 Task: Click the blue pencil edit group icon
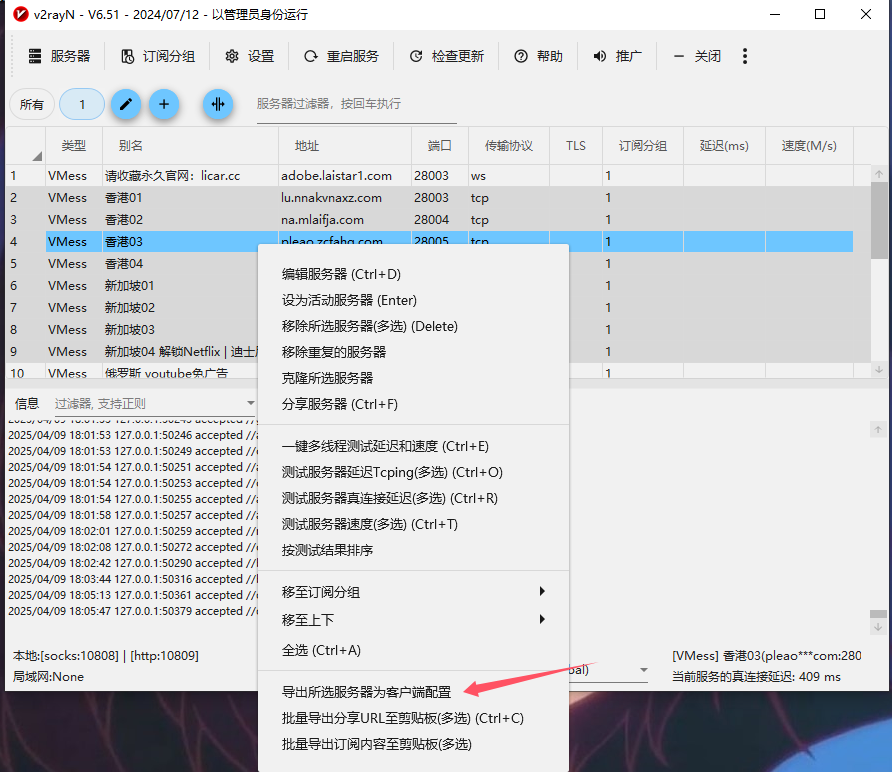[x=125, y=104]
